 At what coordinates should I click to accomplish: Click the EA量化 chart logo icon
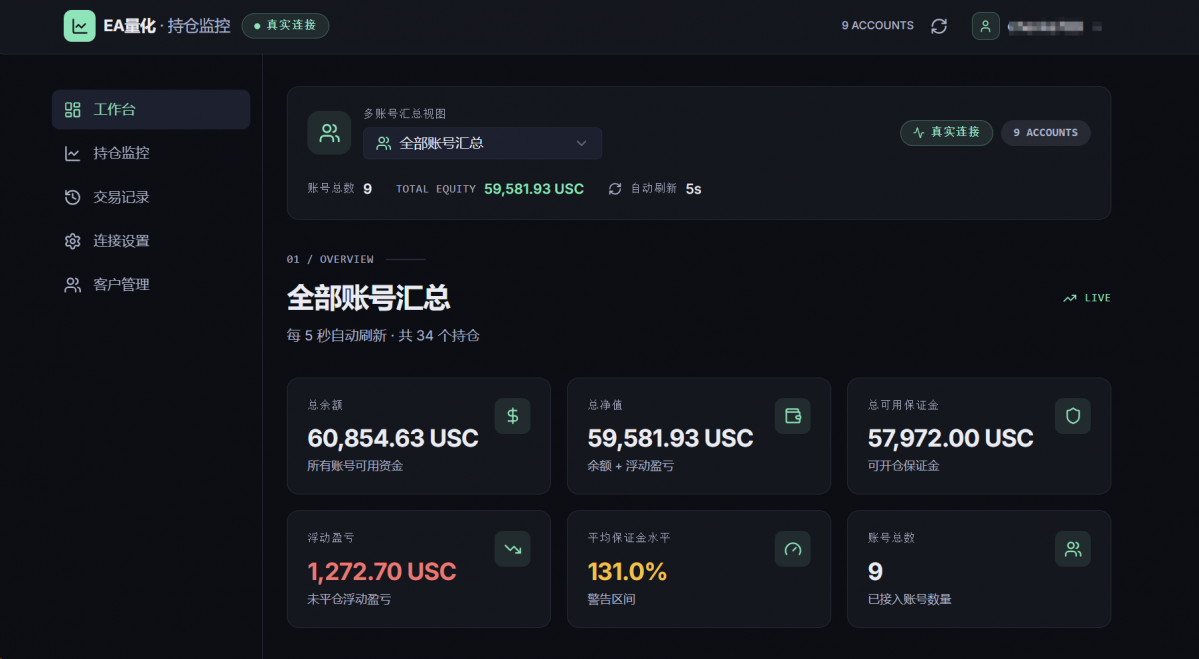click(x=80, y=26)
